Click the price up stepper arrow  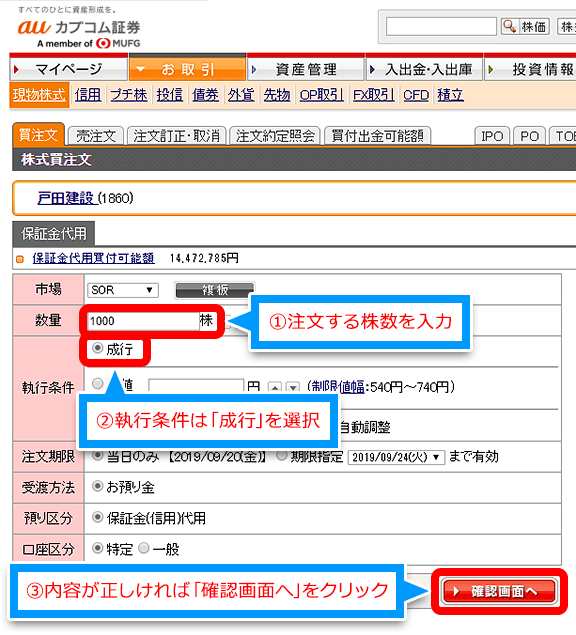tap(275, 387)
